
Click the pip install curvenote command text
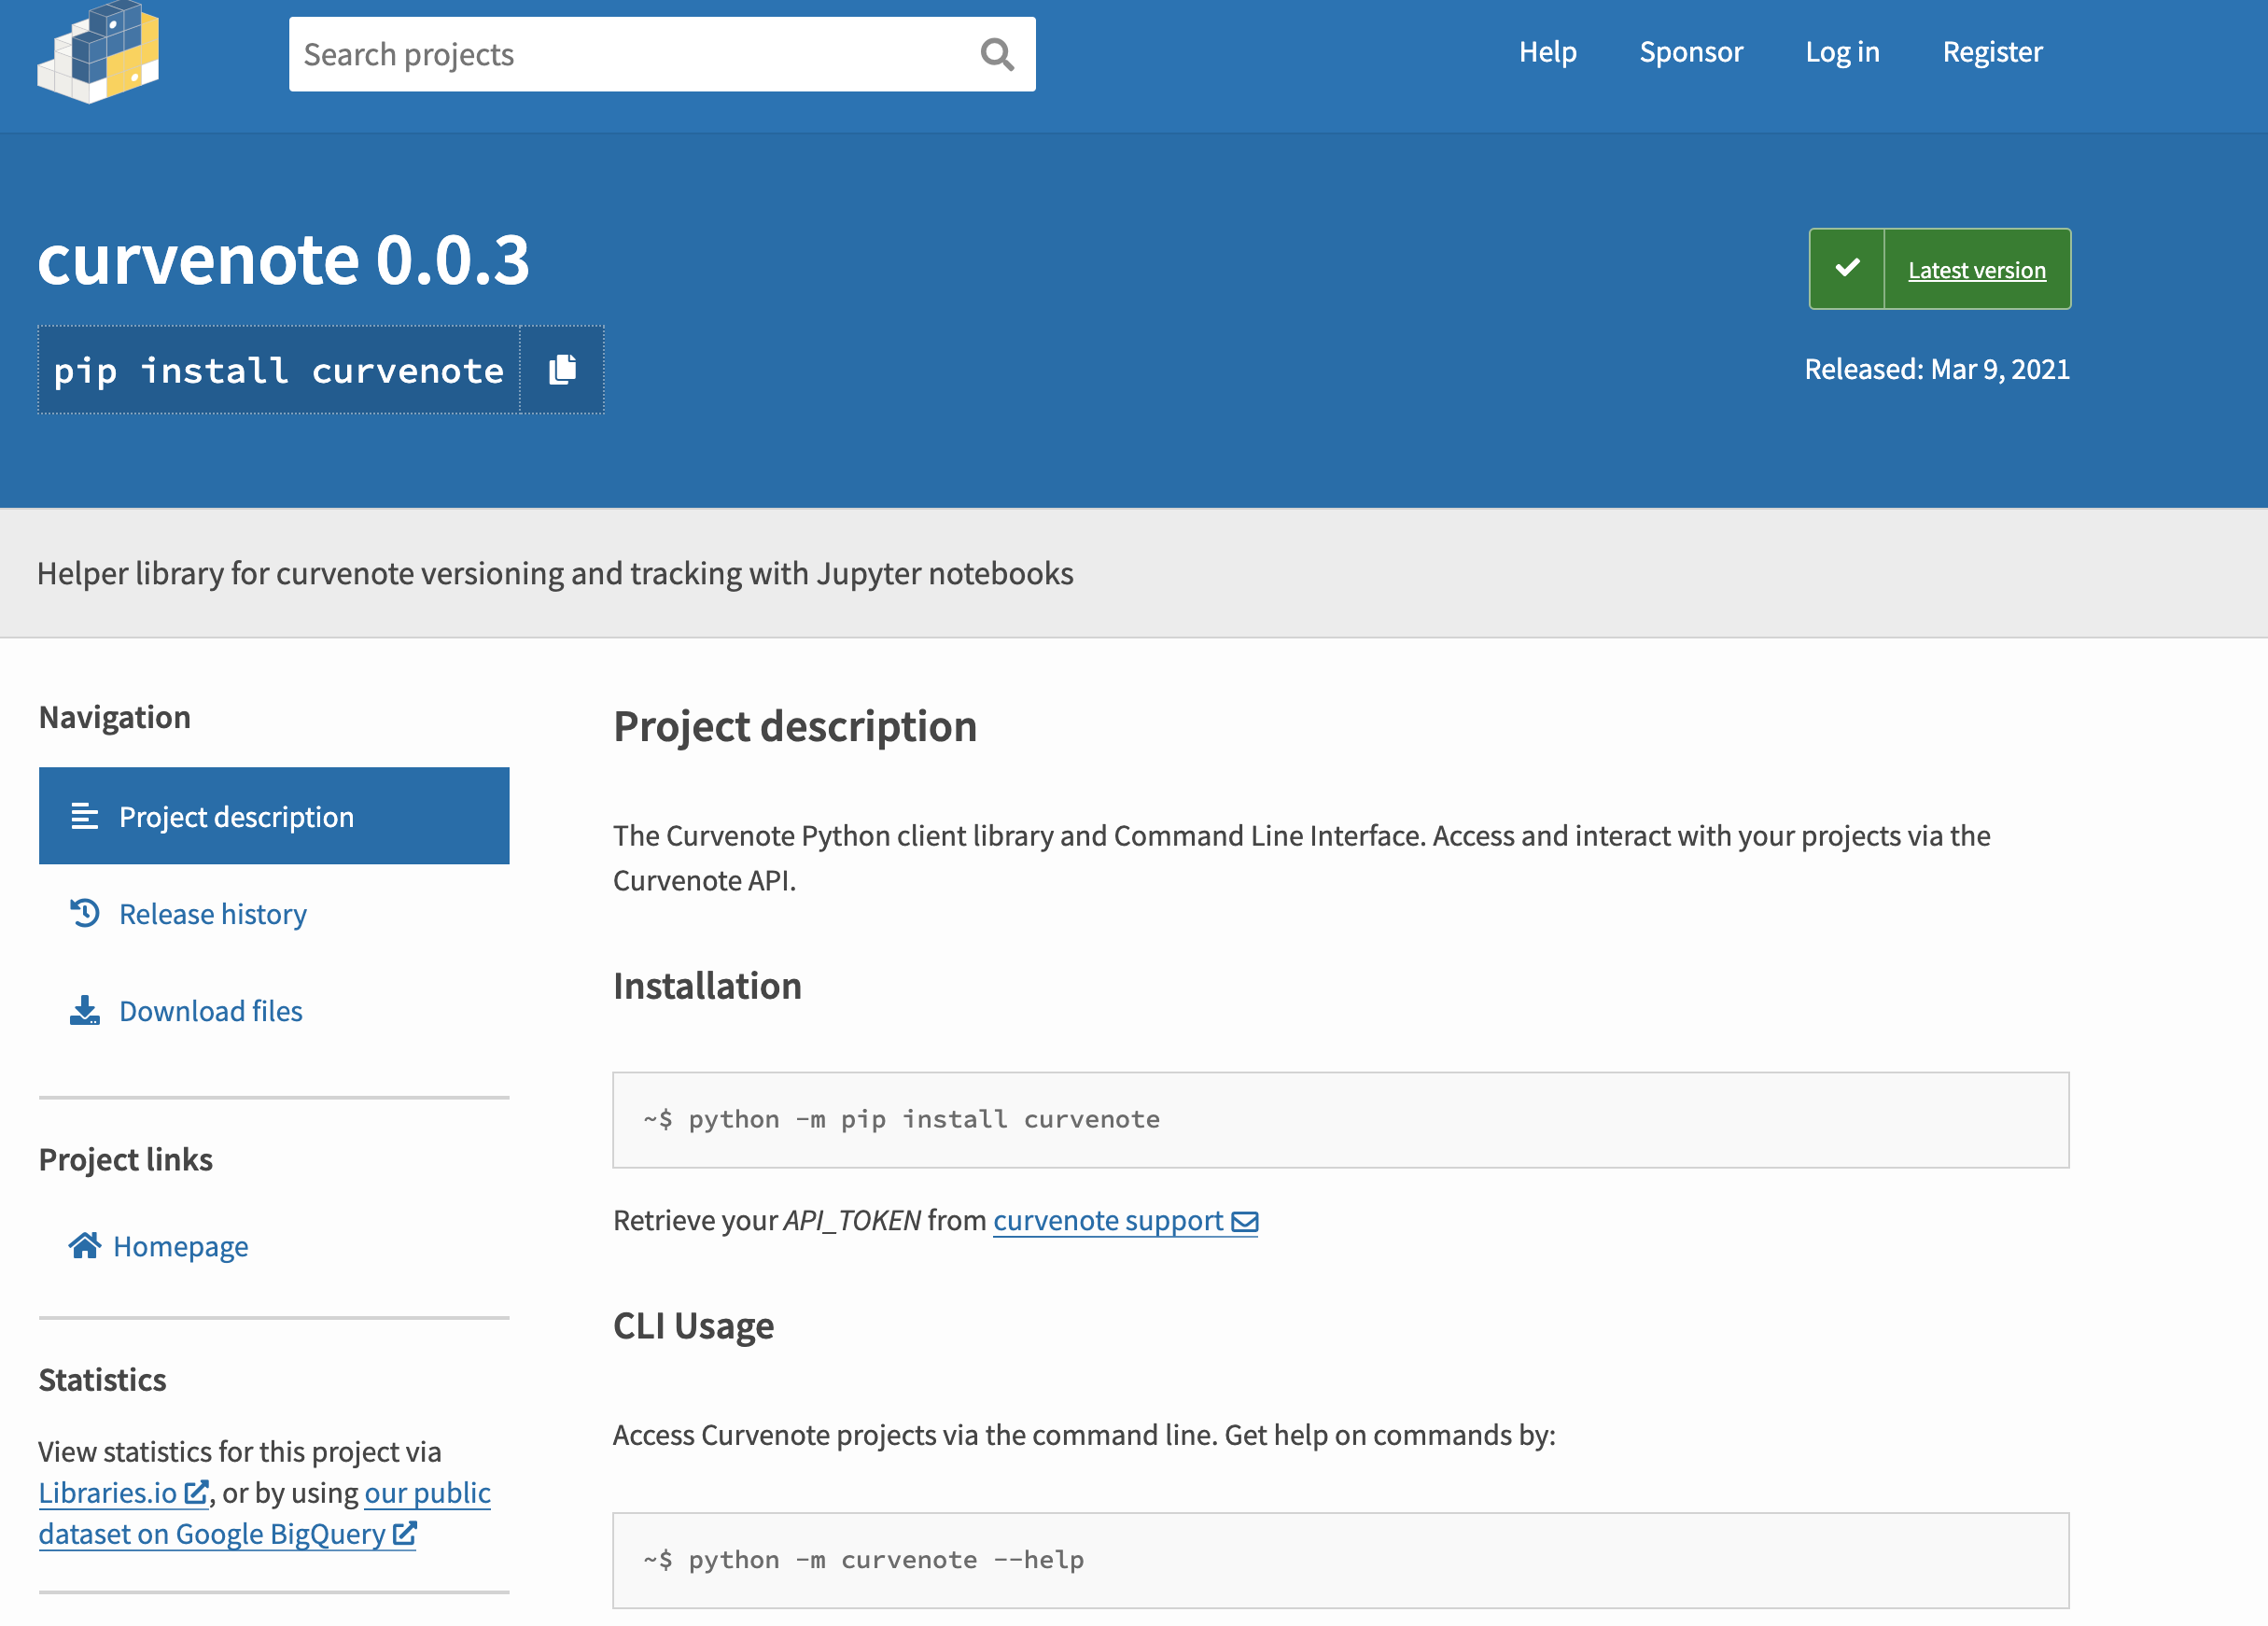pyautogui.click(x=279, y=371)
